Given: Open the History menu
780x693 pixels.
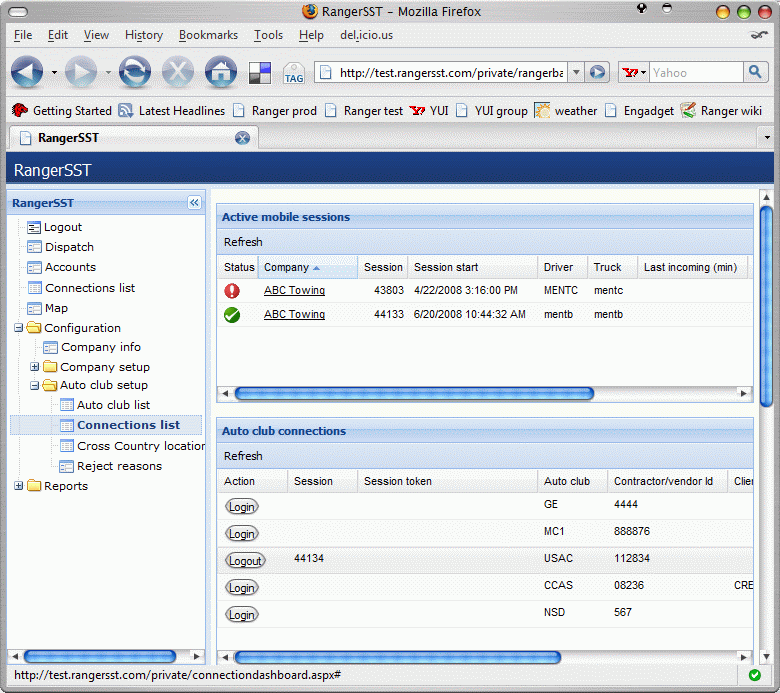Looking at the screenshot, I should coord(144,35).
